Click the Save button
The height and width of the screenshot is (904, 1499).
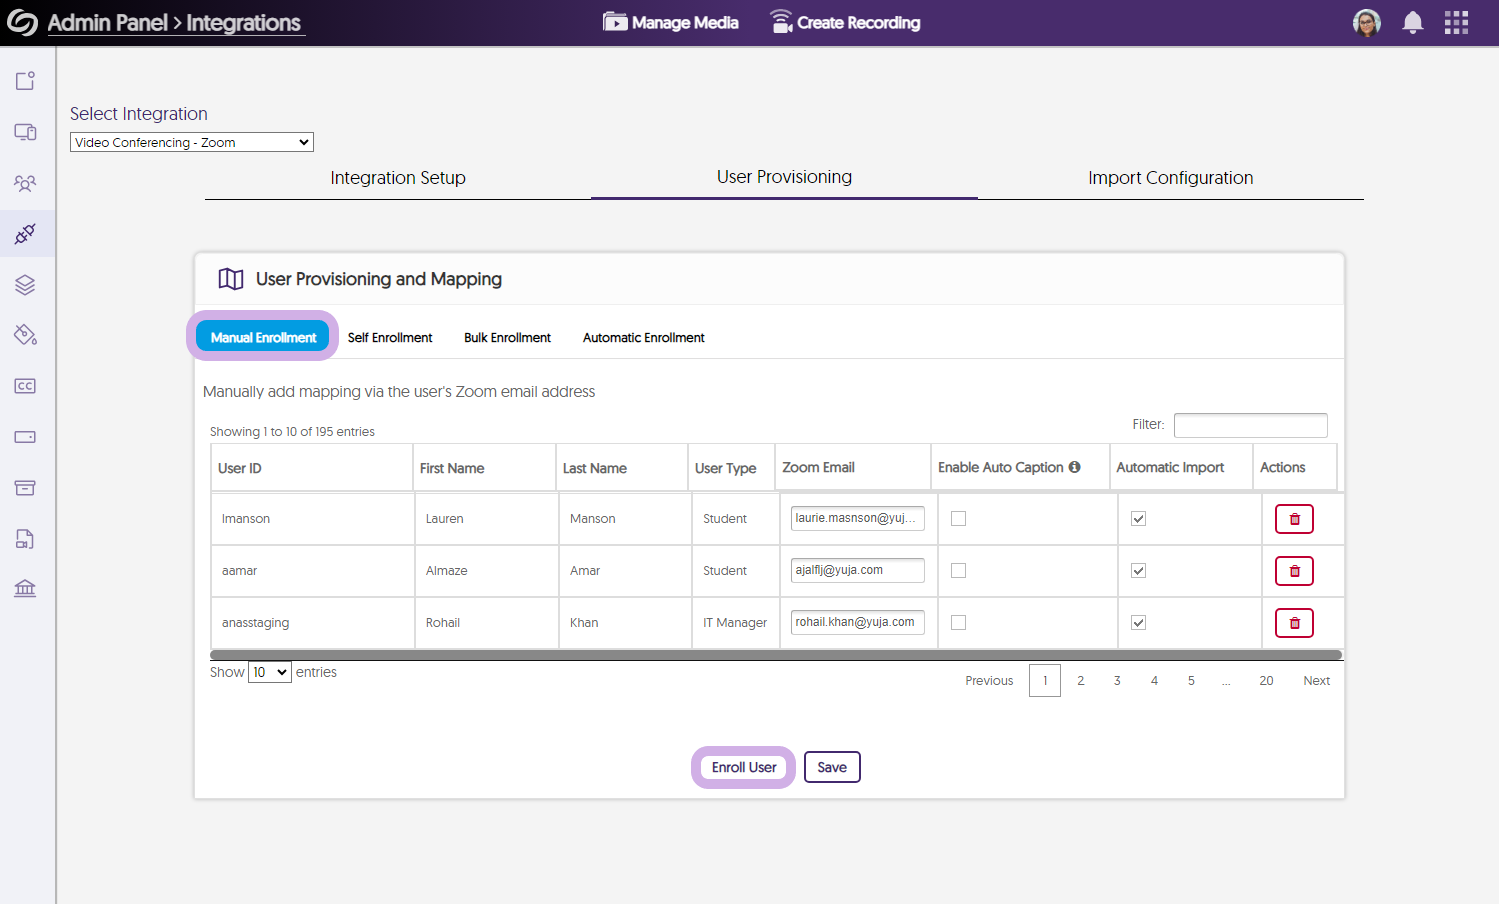pos(832,767)
